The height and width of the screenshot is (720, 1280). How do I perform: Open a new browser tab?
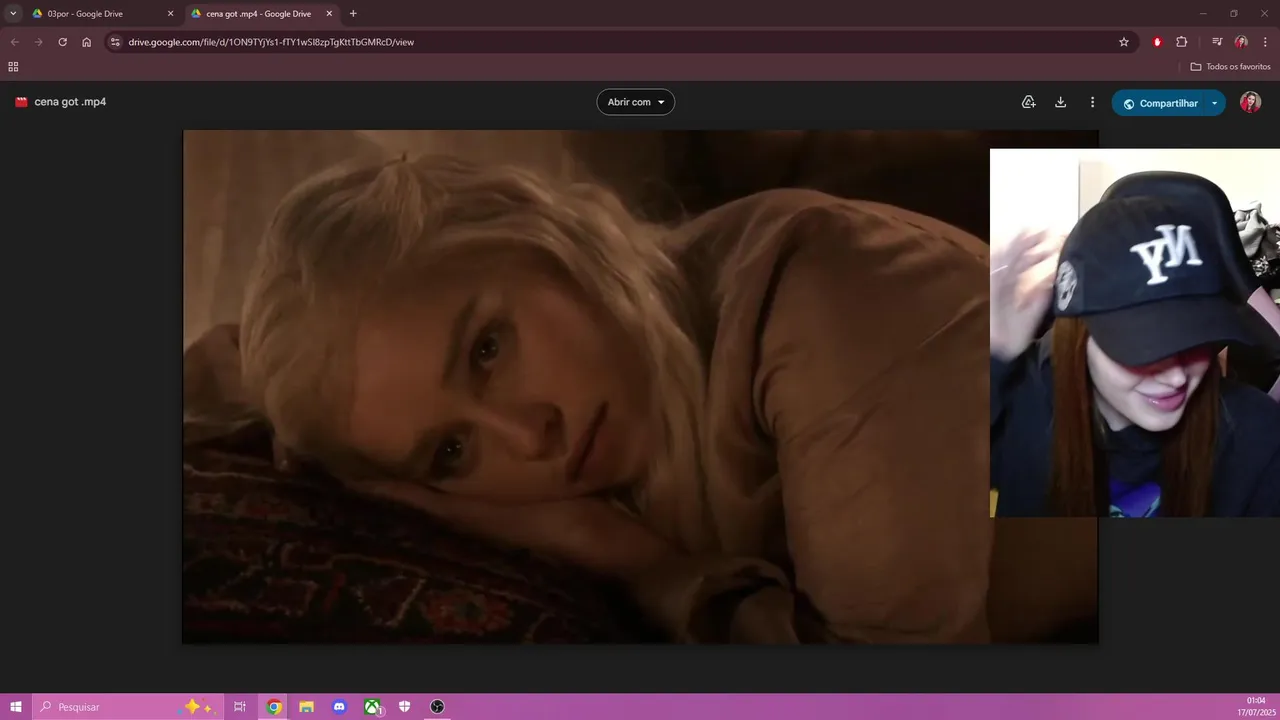point(353,14)
